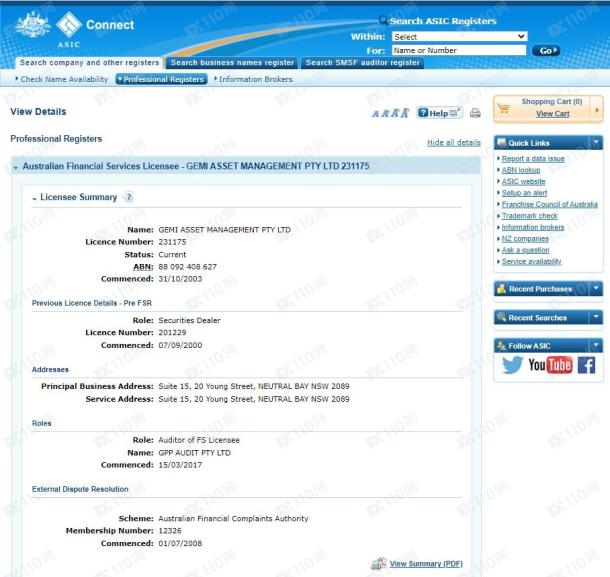This screenshot has width=610, height=577.
Task: Click the Status value Current
Action: point(172,255)
